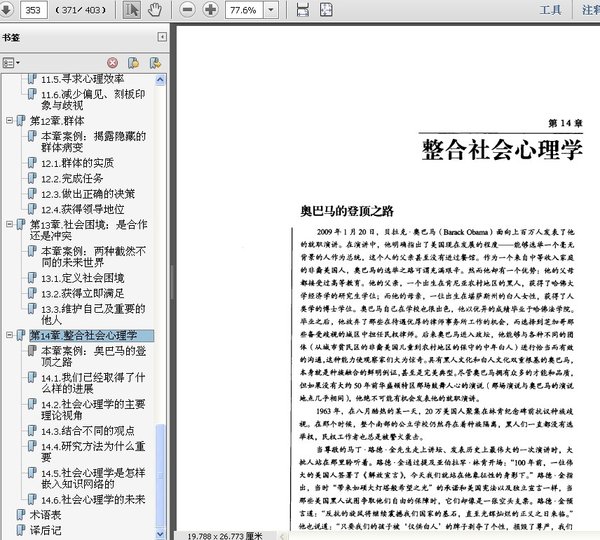
Task: Edit the zoom percentage field 77.6%
Action: coord(244,10)
